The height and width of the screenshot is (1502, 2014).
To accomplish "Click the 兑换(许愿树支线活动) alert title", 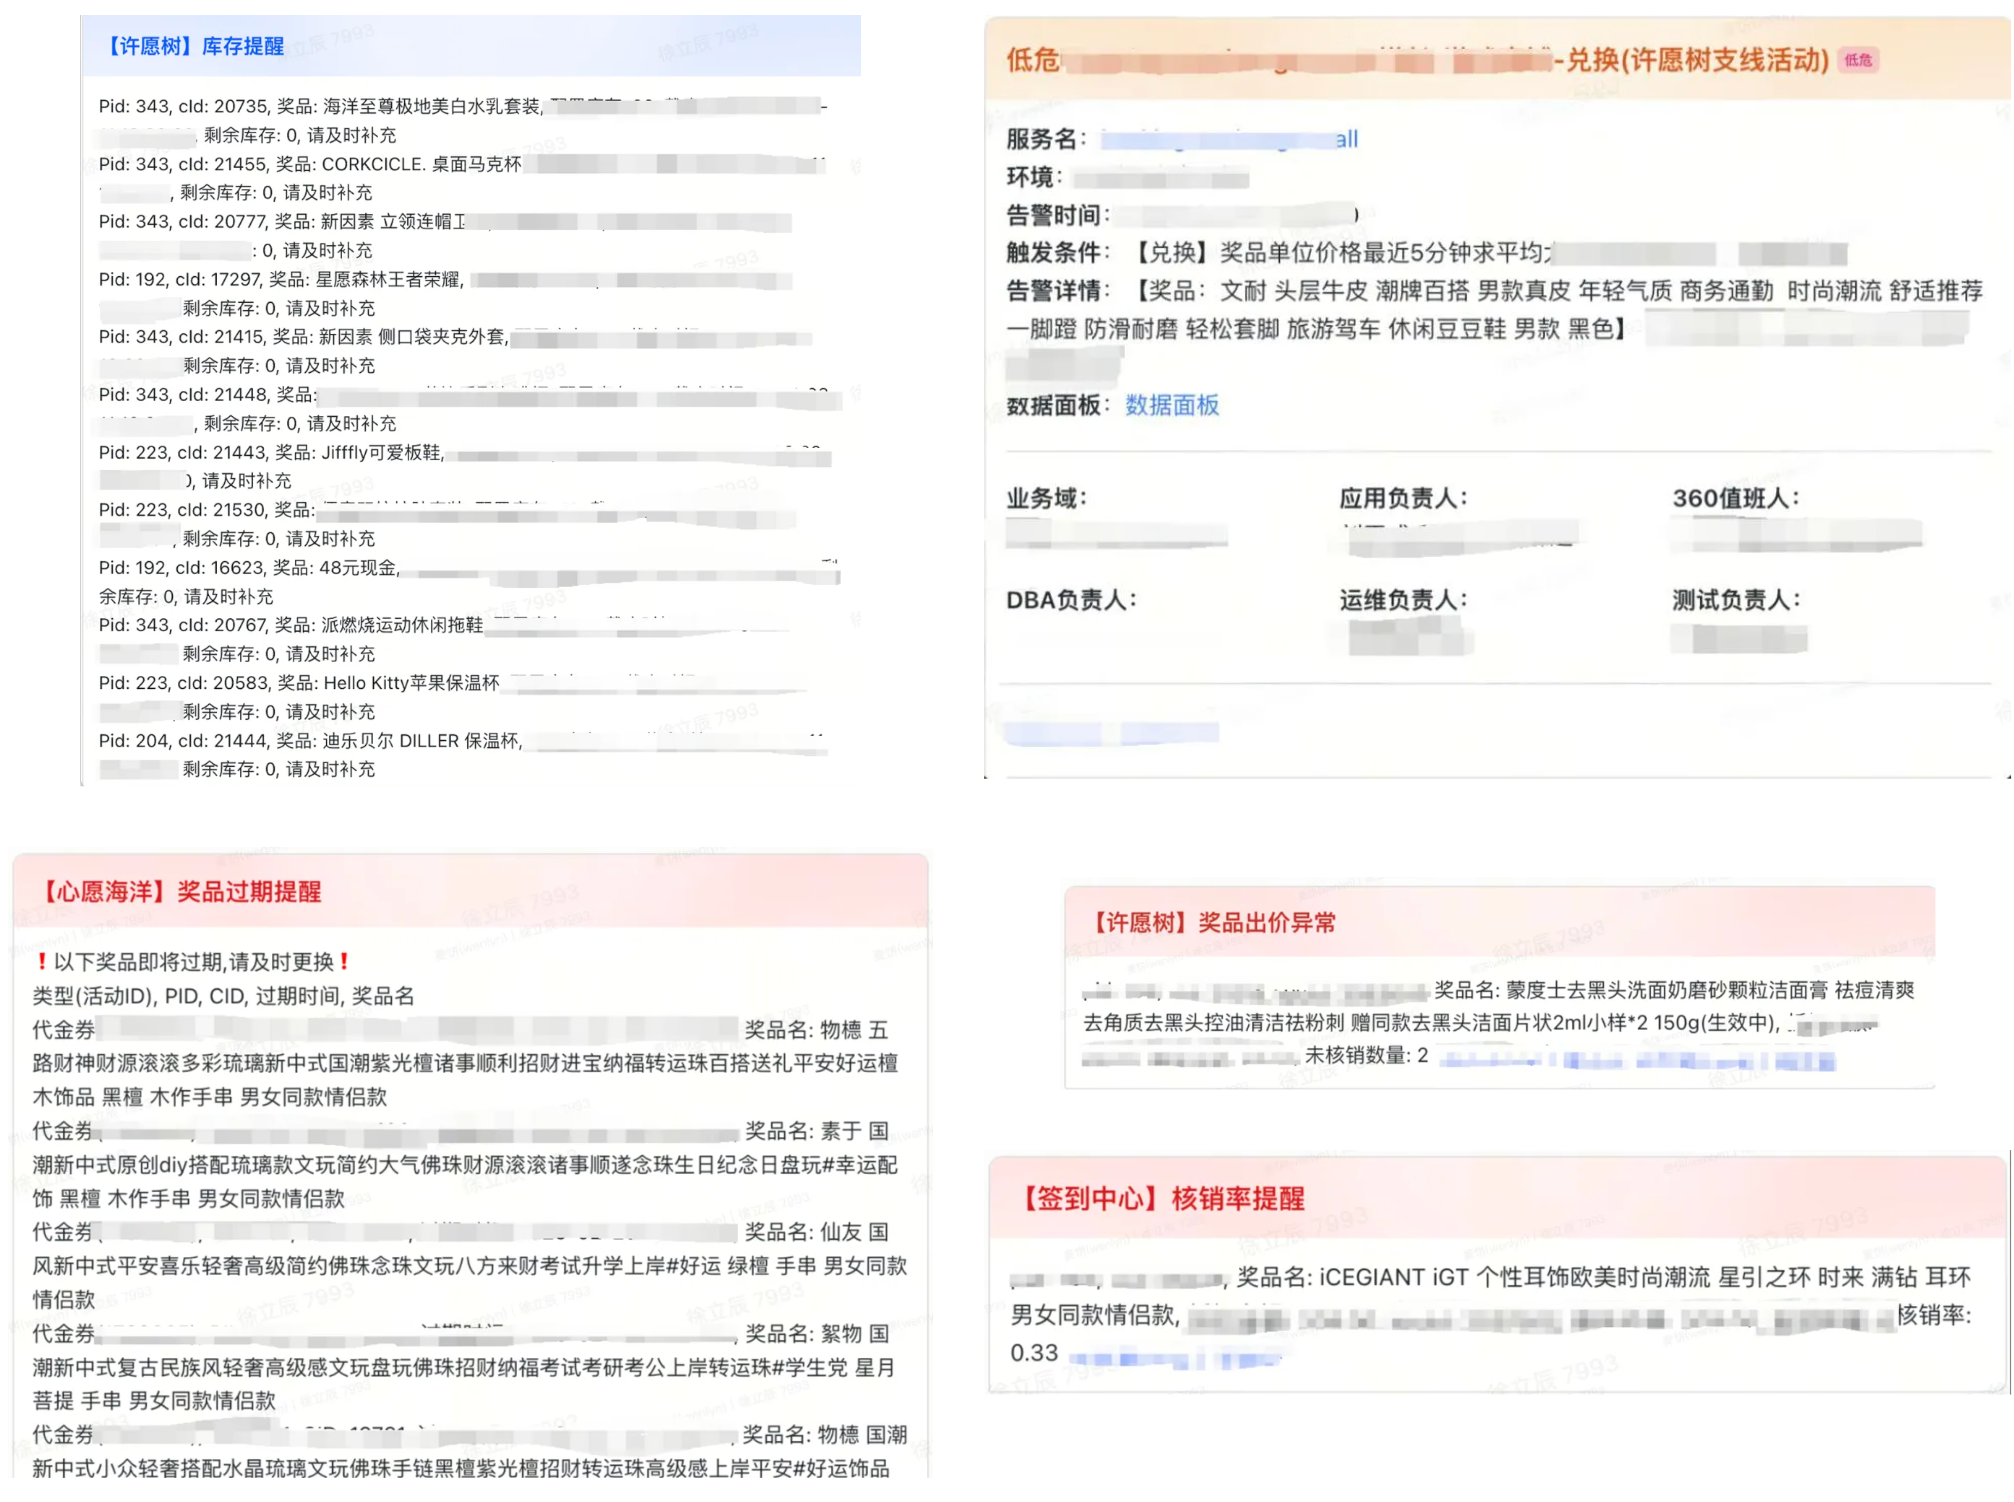I will click(x=1696, y=61).
